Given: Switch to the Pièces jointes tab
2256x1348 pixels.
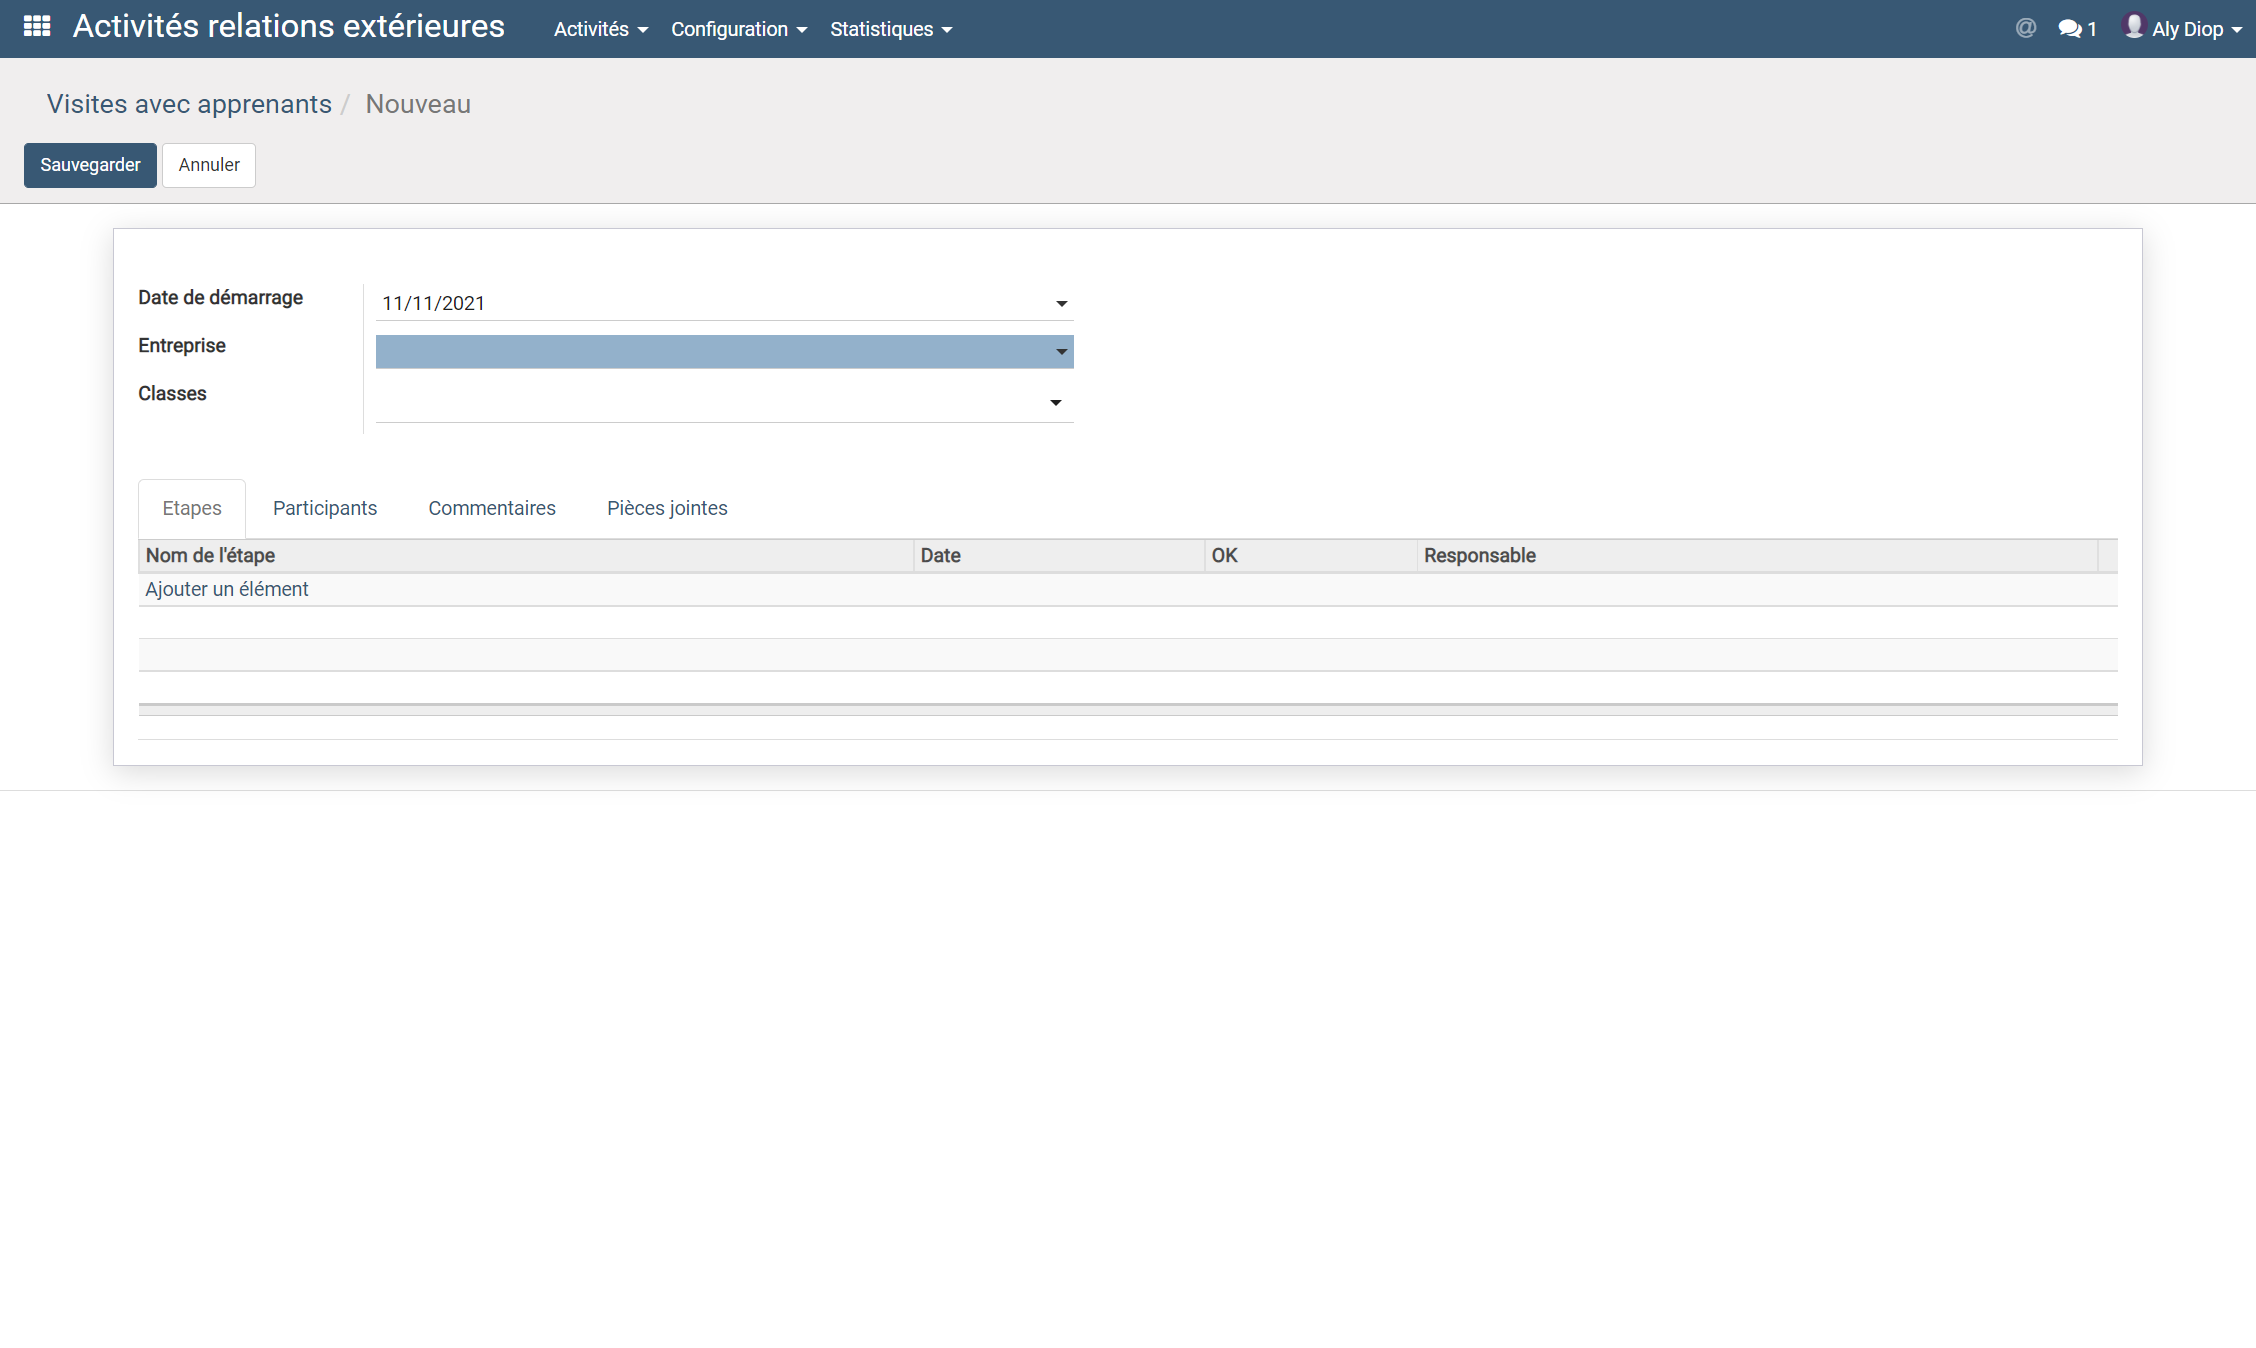Looking at the screenshot, I should pos(667,508).
